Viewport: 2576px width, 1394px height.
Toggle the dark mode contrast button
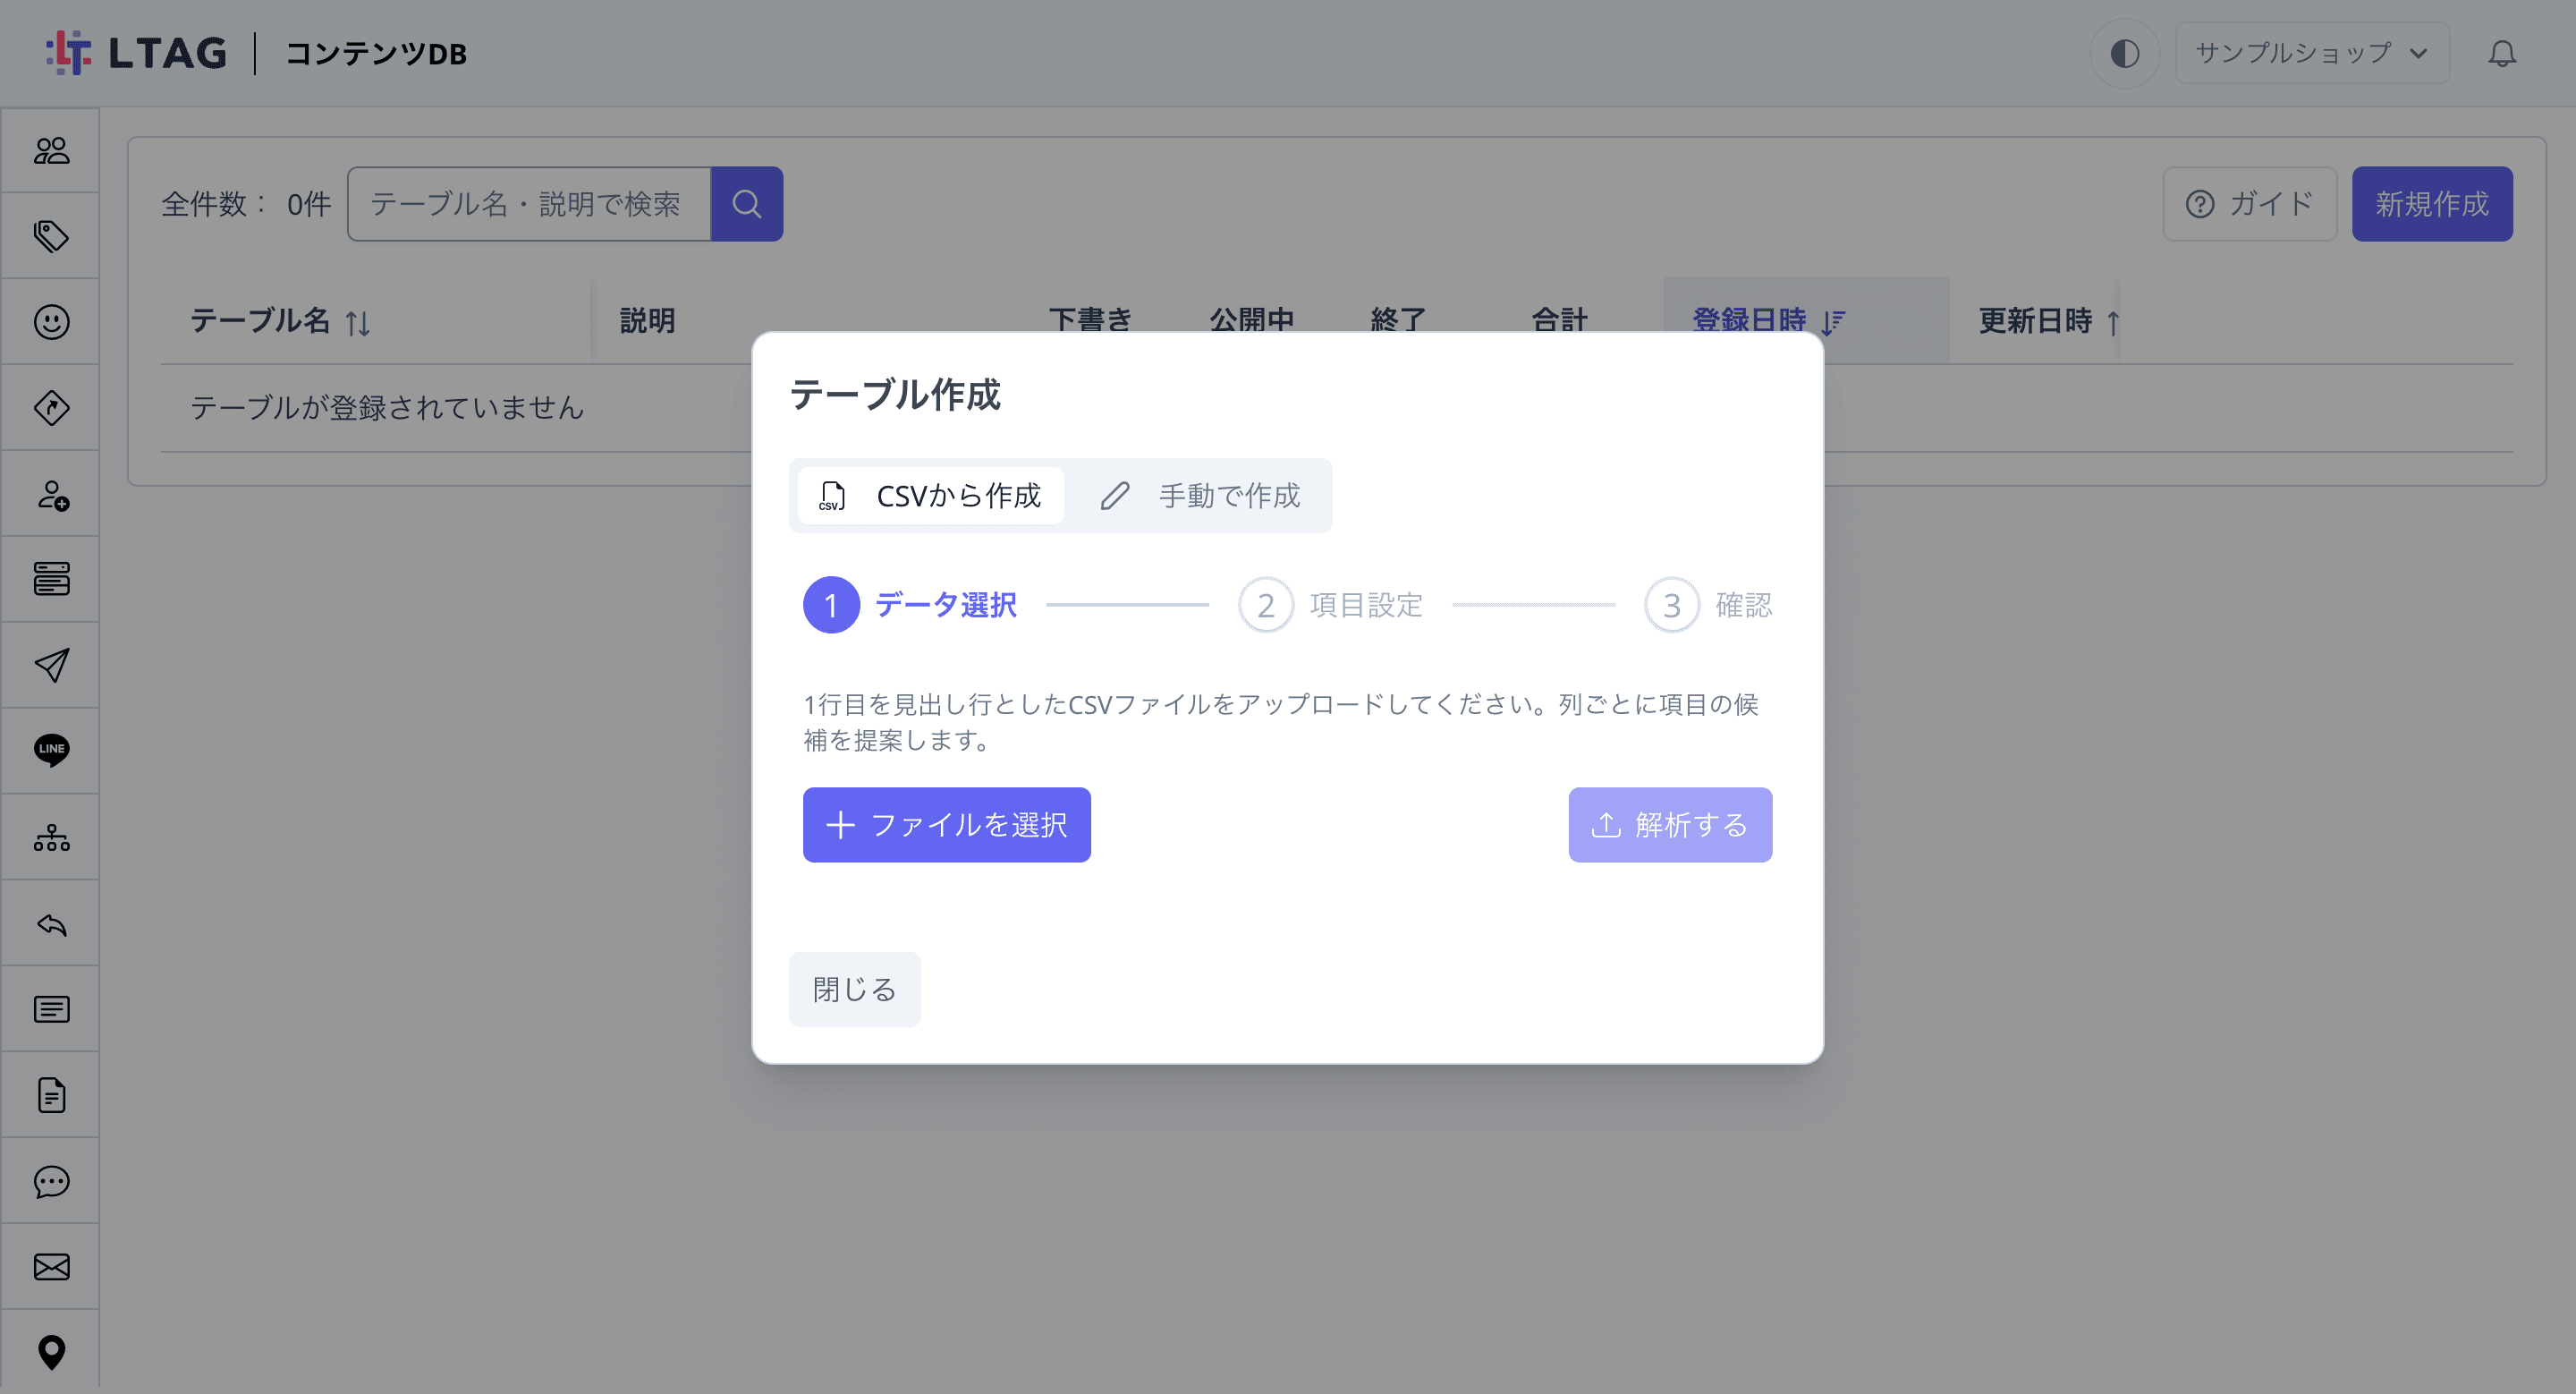click(2124, 53)
